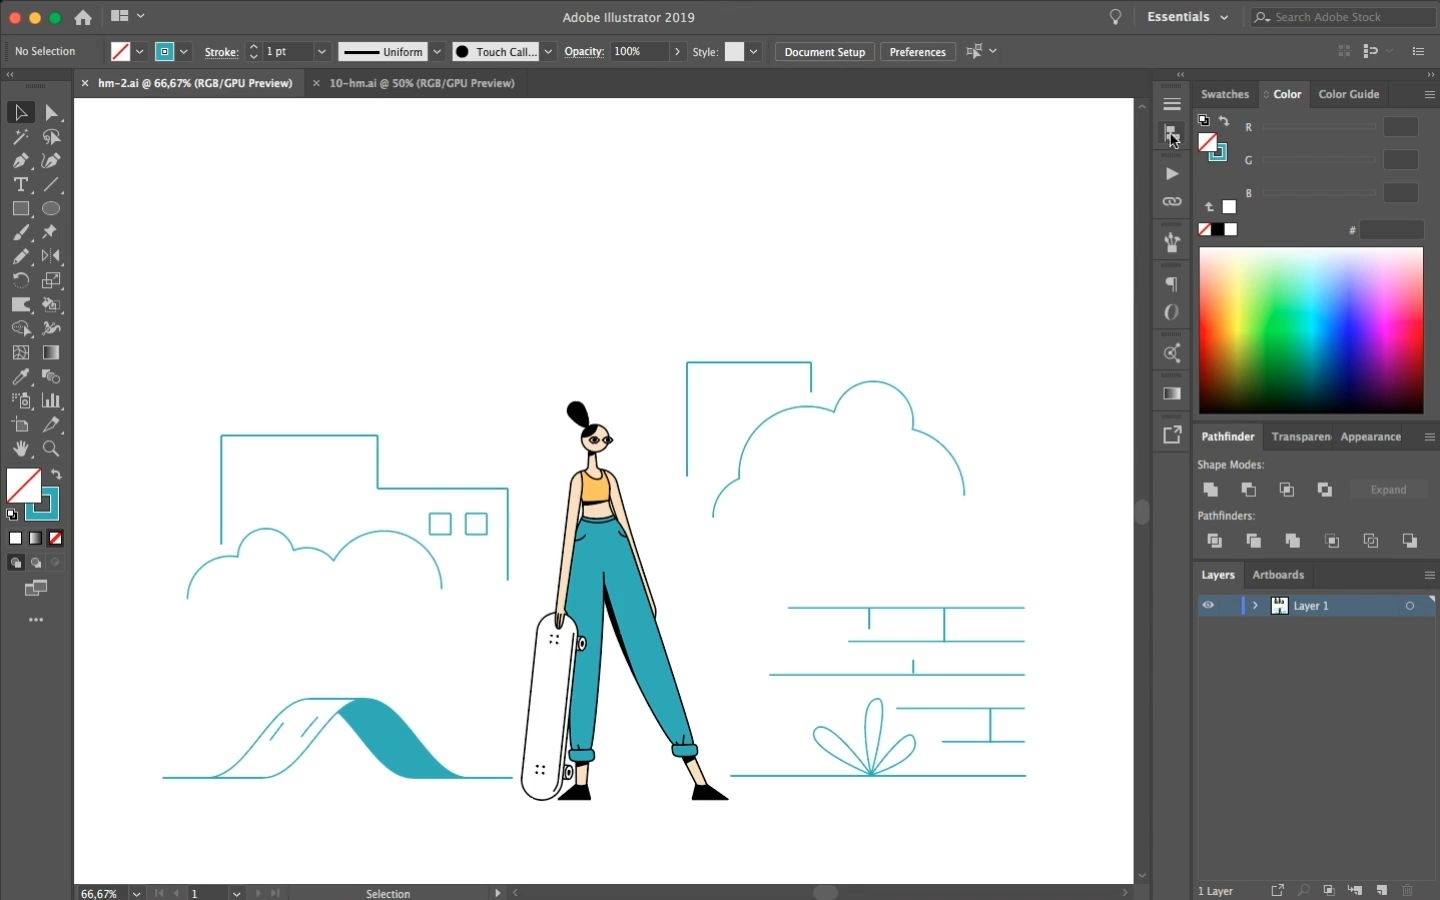Open the Actions panel from the dock
The image size is (1440, 900).
(1172, 174)
